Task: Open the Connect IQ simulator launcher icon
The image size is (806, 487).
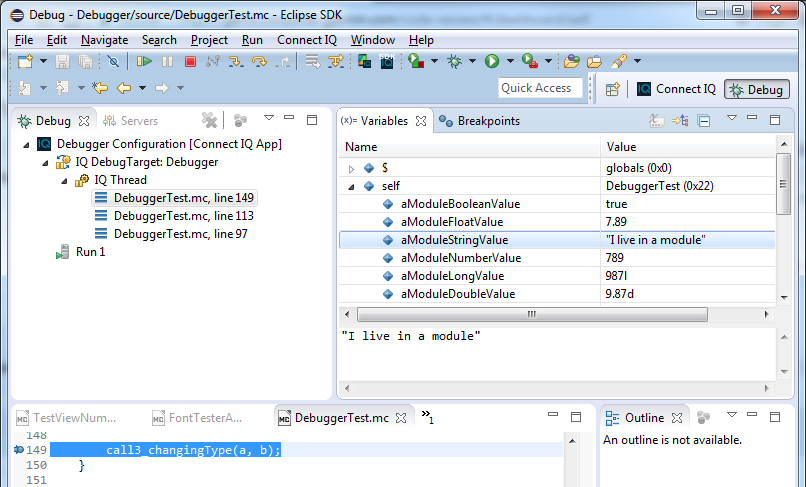Action: pyautogui.click(x=364, y=61)
